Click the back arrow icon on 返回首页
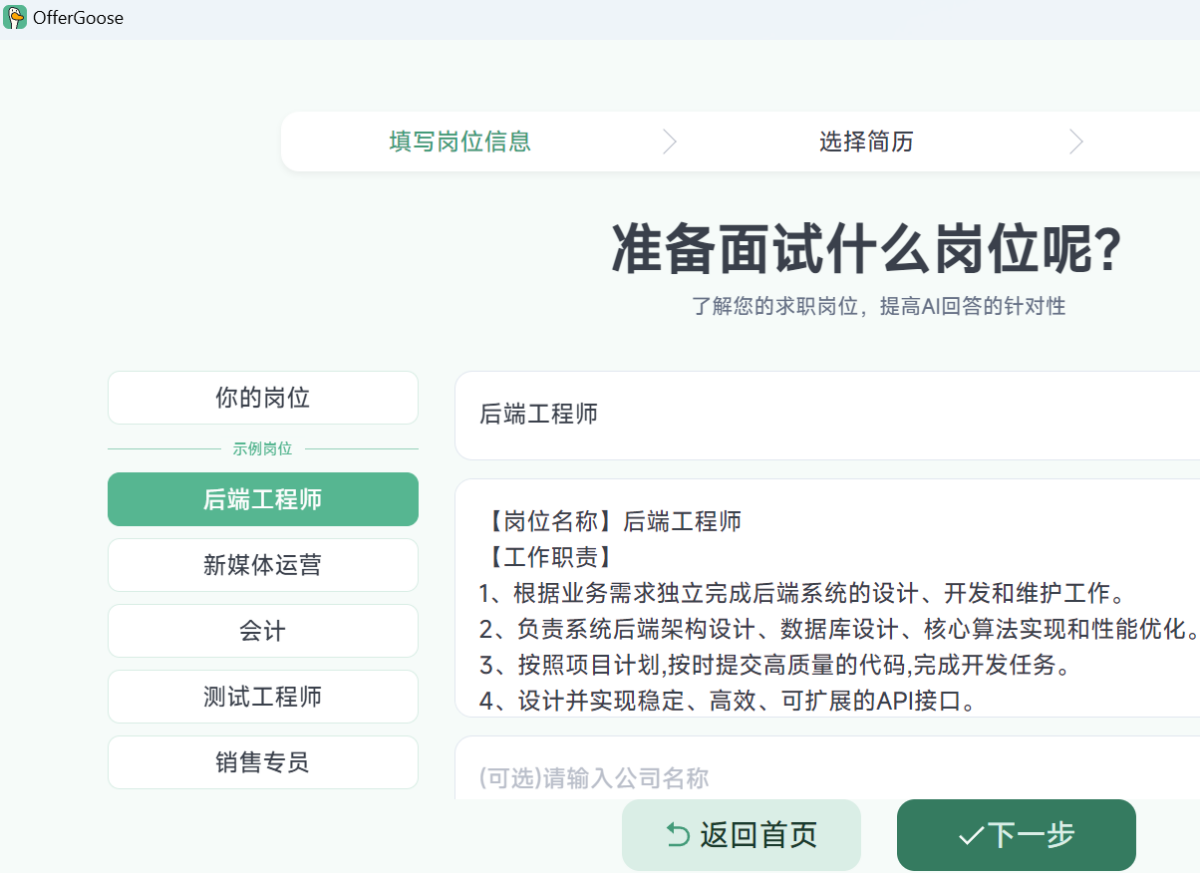This screenshot has width=1200, height=873. click(676, 833)
